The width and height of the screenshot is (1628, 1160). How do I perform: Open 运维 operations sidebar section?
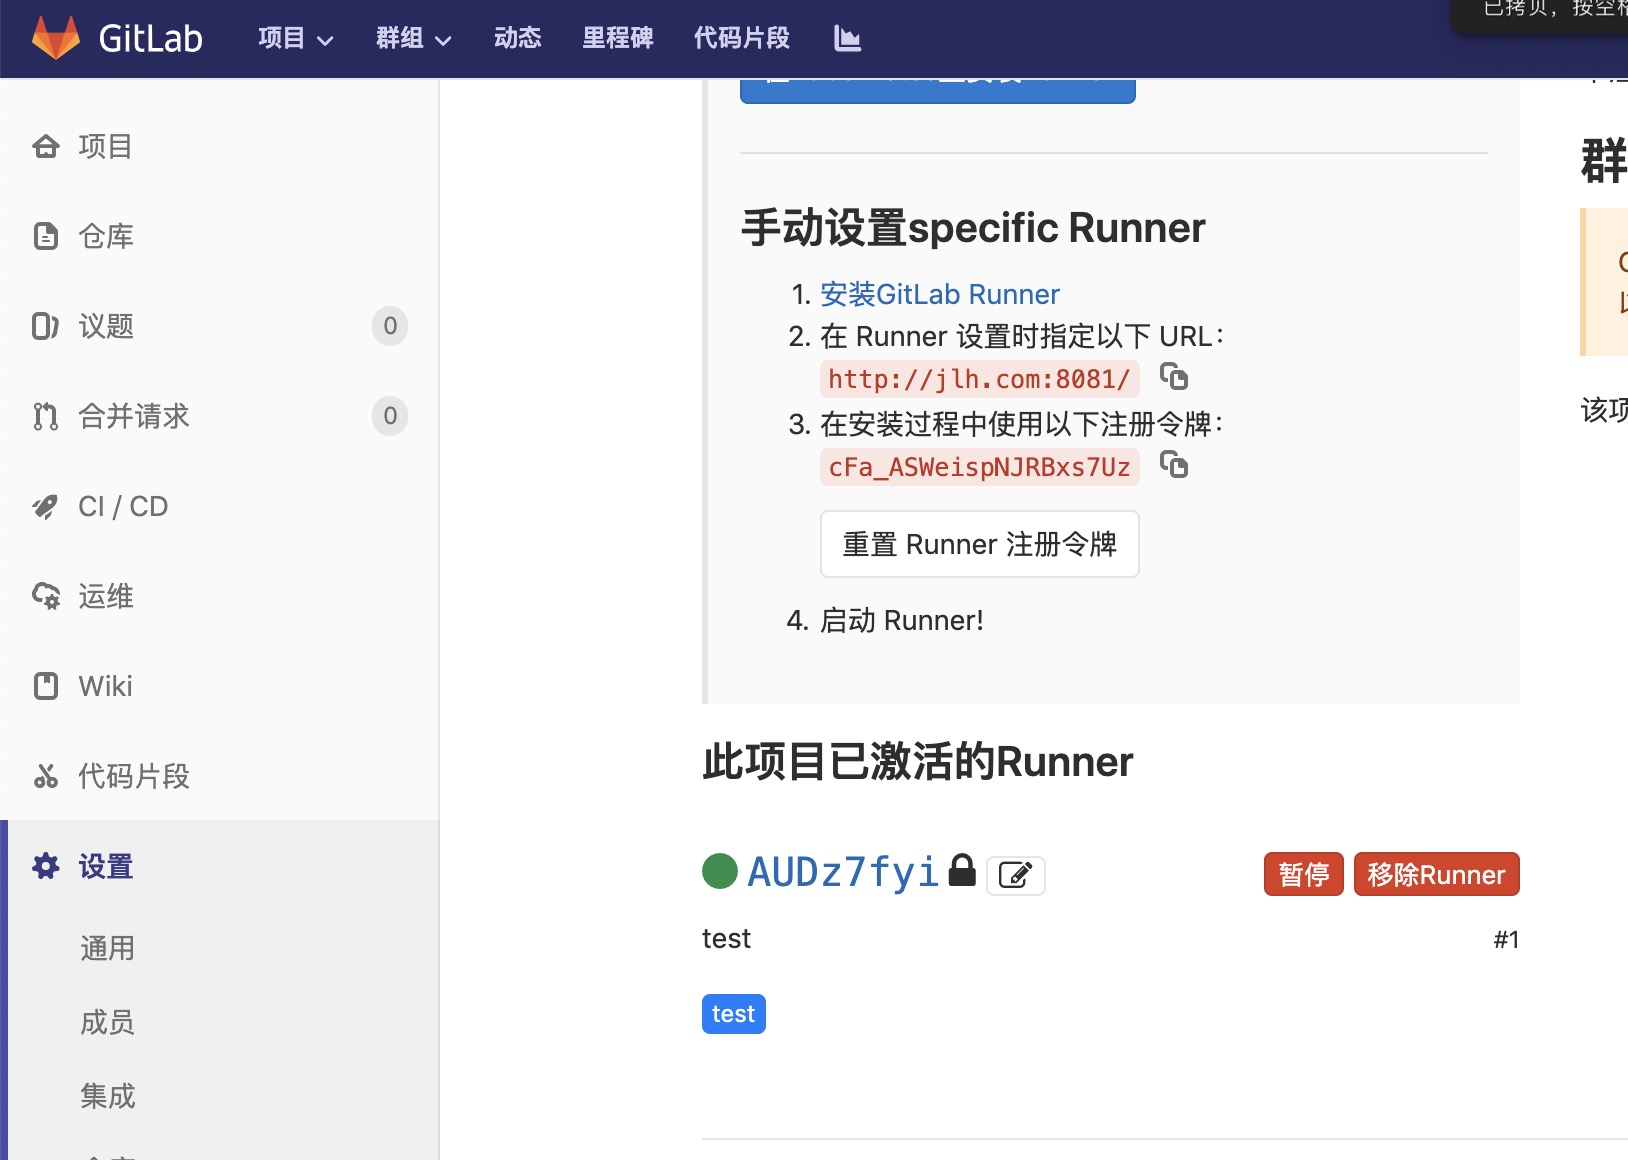click(106, 596)
